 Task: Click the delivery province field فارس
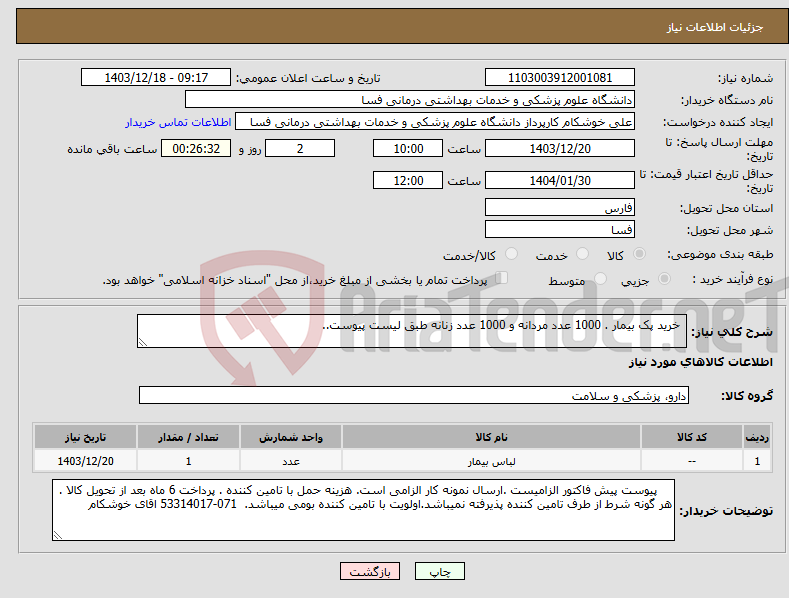pyautogui.click(x=560, y=207)
